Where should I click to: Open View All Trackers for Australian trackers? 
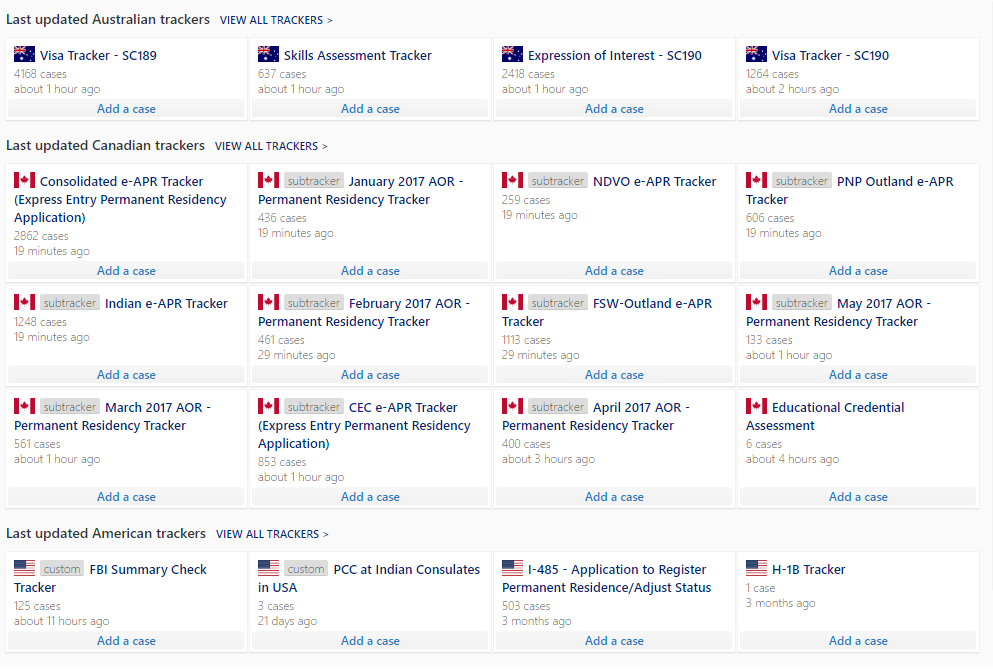(276, 20)
